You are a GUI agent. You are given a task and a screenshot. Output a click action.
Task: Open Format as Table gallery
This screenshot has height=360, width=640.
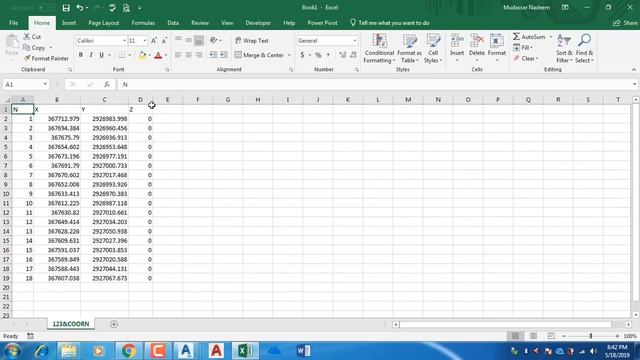(x=409, y=49)
